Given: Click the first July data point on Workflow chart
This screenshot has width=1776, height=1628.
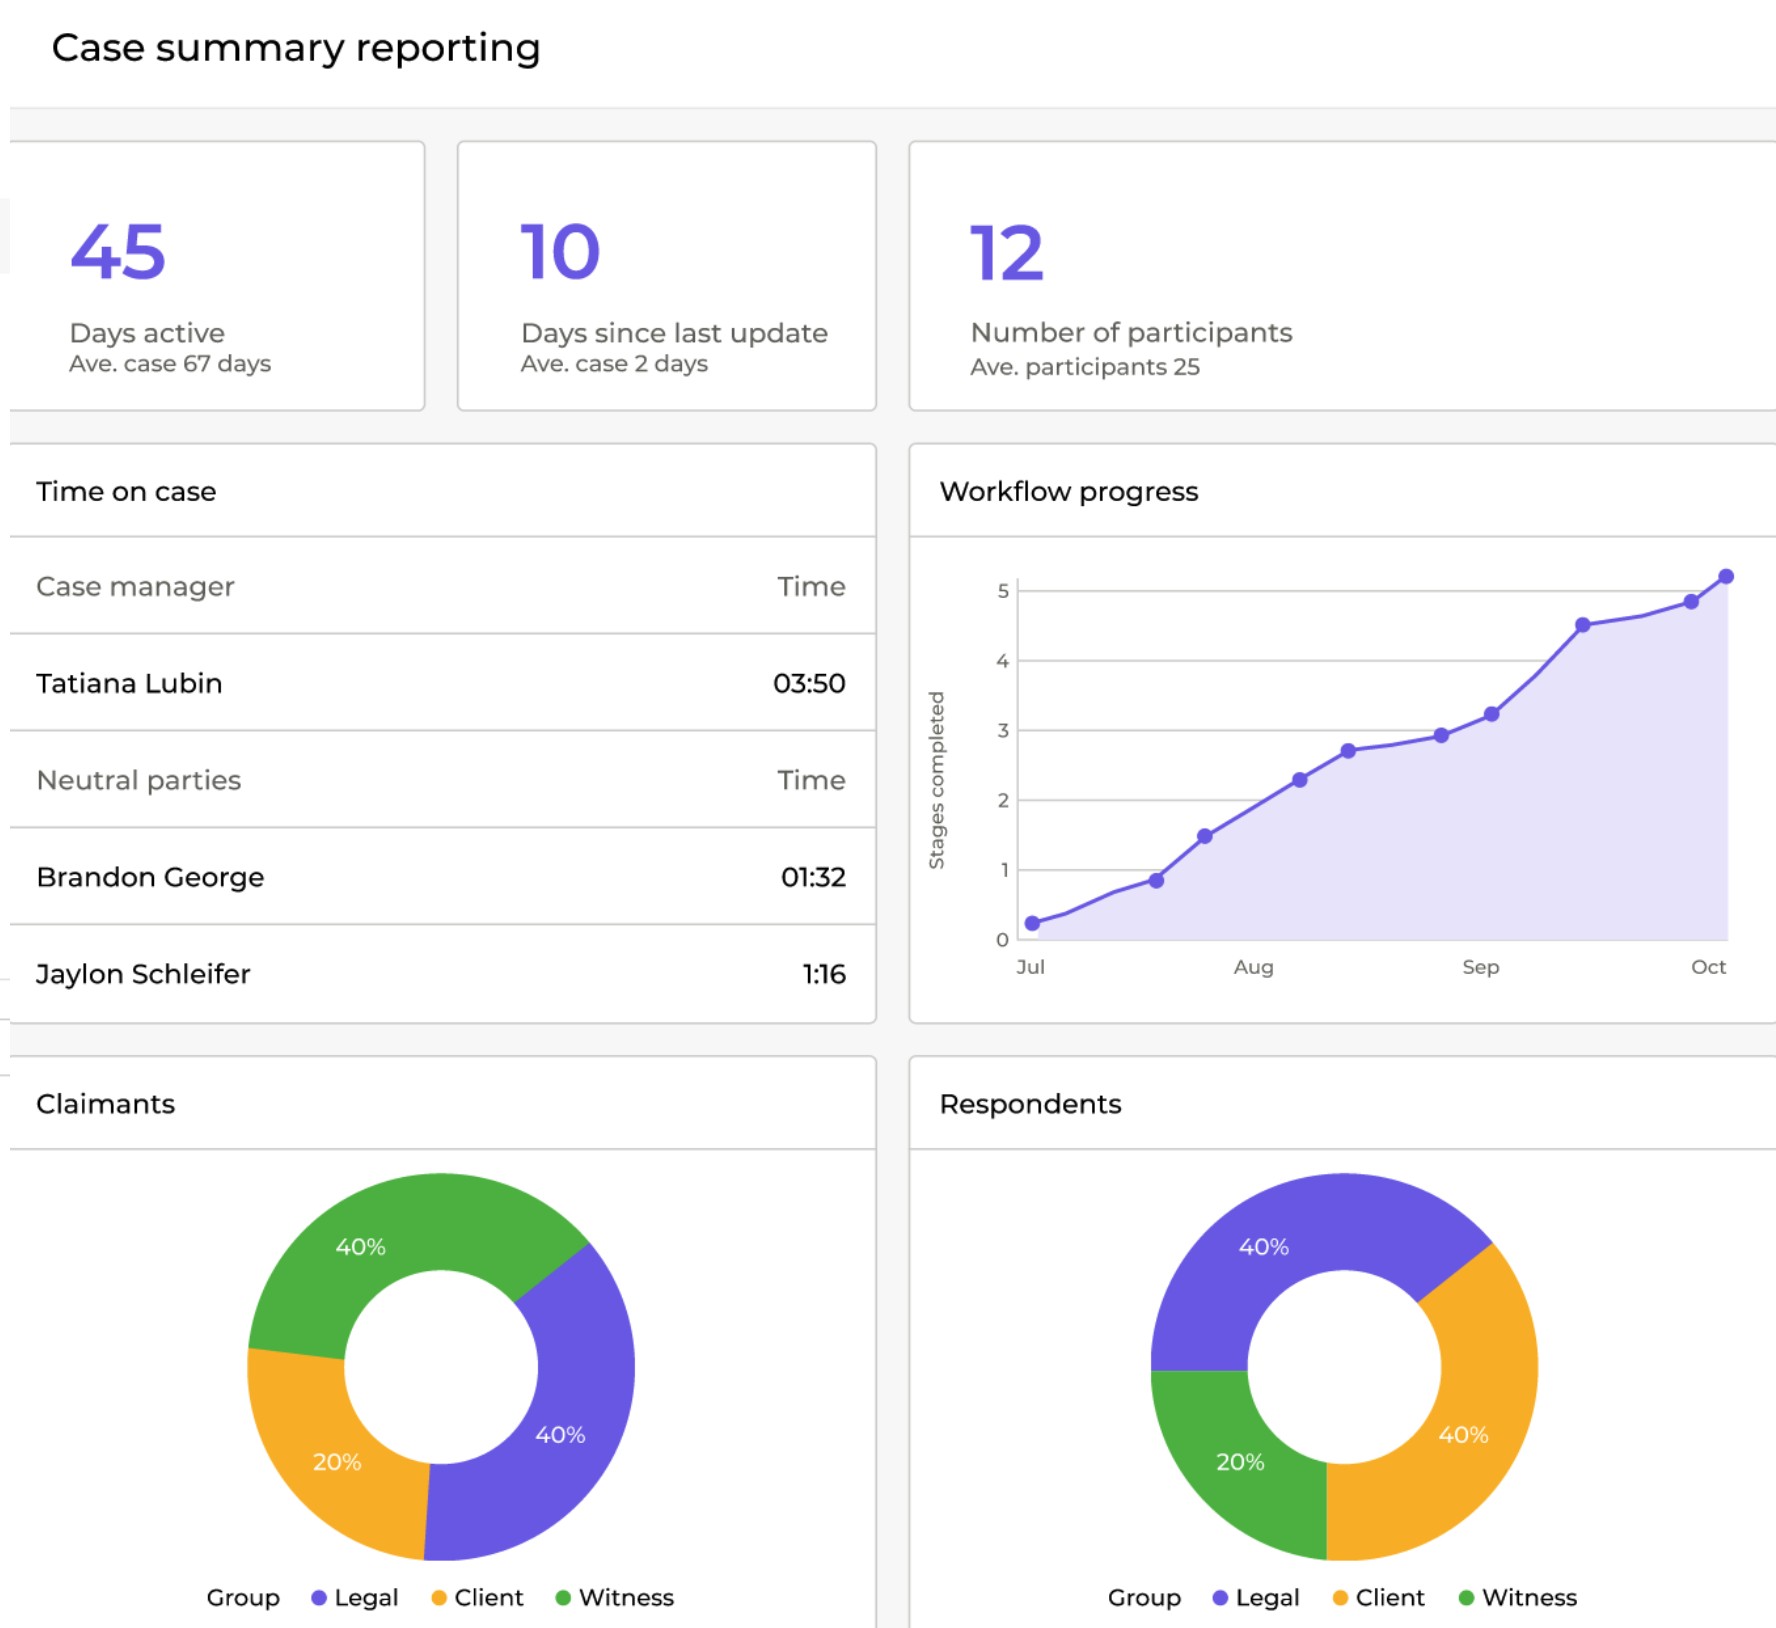Looking at the screenshot, I should pyautogui.click(x=1032, y=923).
